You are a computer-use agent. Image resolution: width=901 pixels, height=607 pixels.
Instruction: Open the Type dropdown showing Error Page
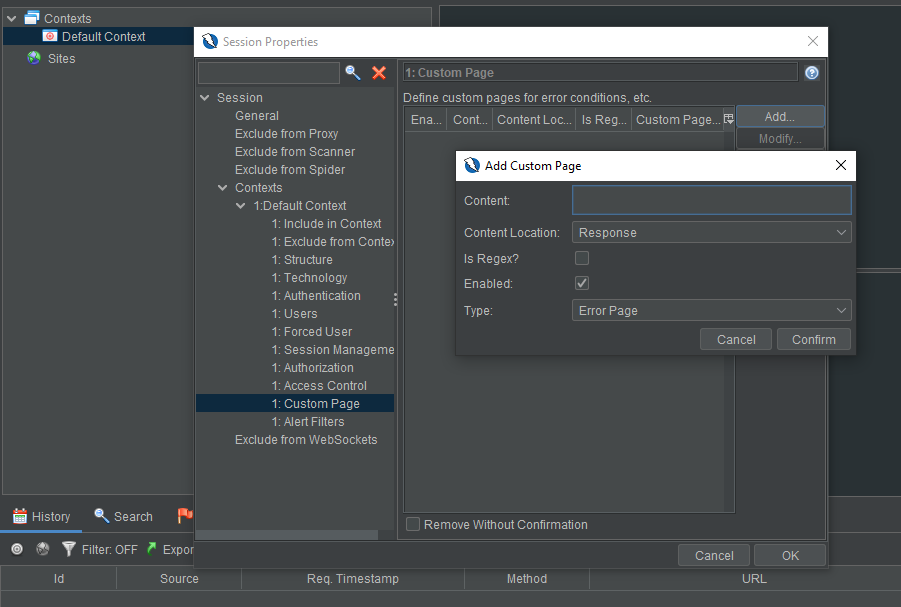pyautogui.click(x=711, y=310)
